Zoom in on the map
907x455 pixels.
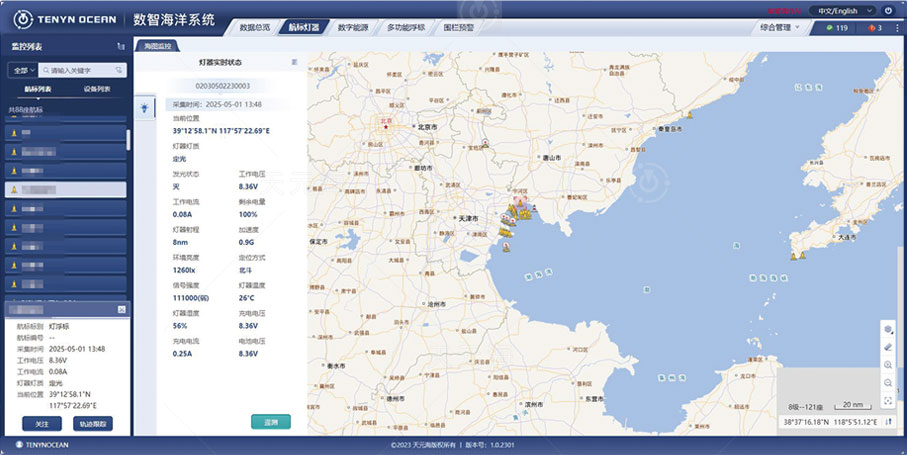pos(888,365)
